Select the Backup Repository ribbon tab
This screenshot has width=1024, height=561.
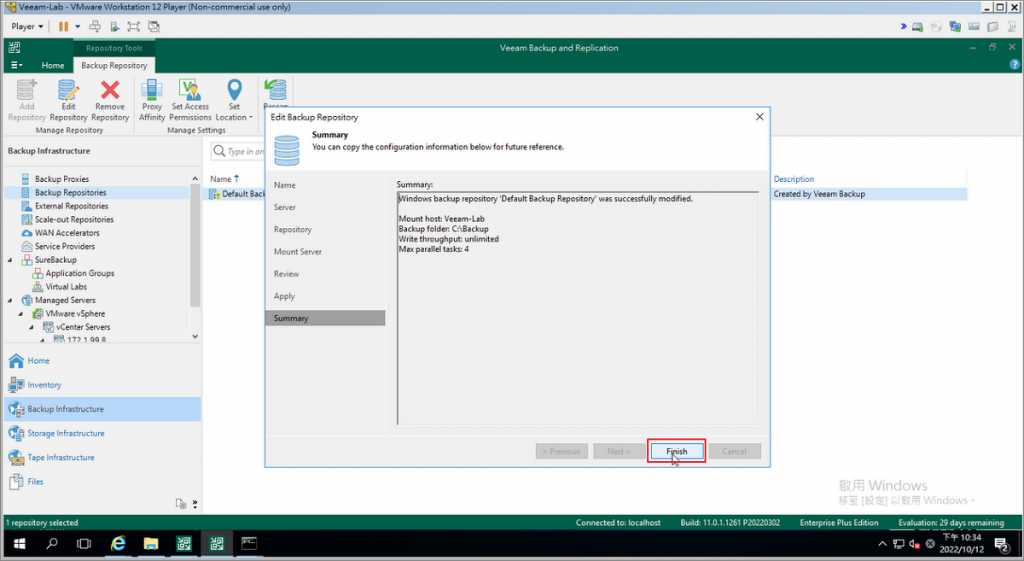114,65
